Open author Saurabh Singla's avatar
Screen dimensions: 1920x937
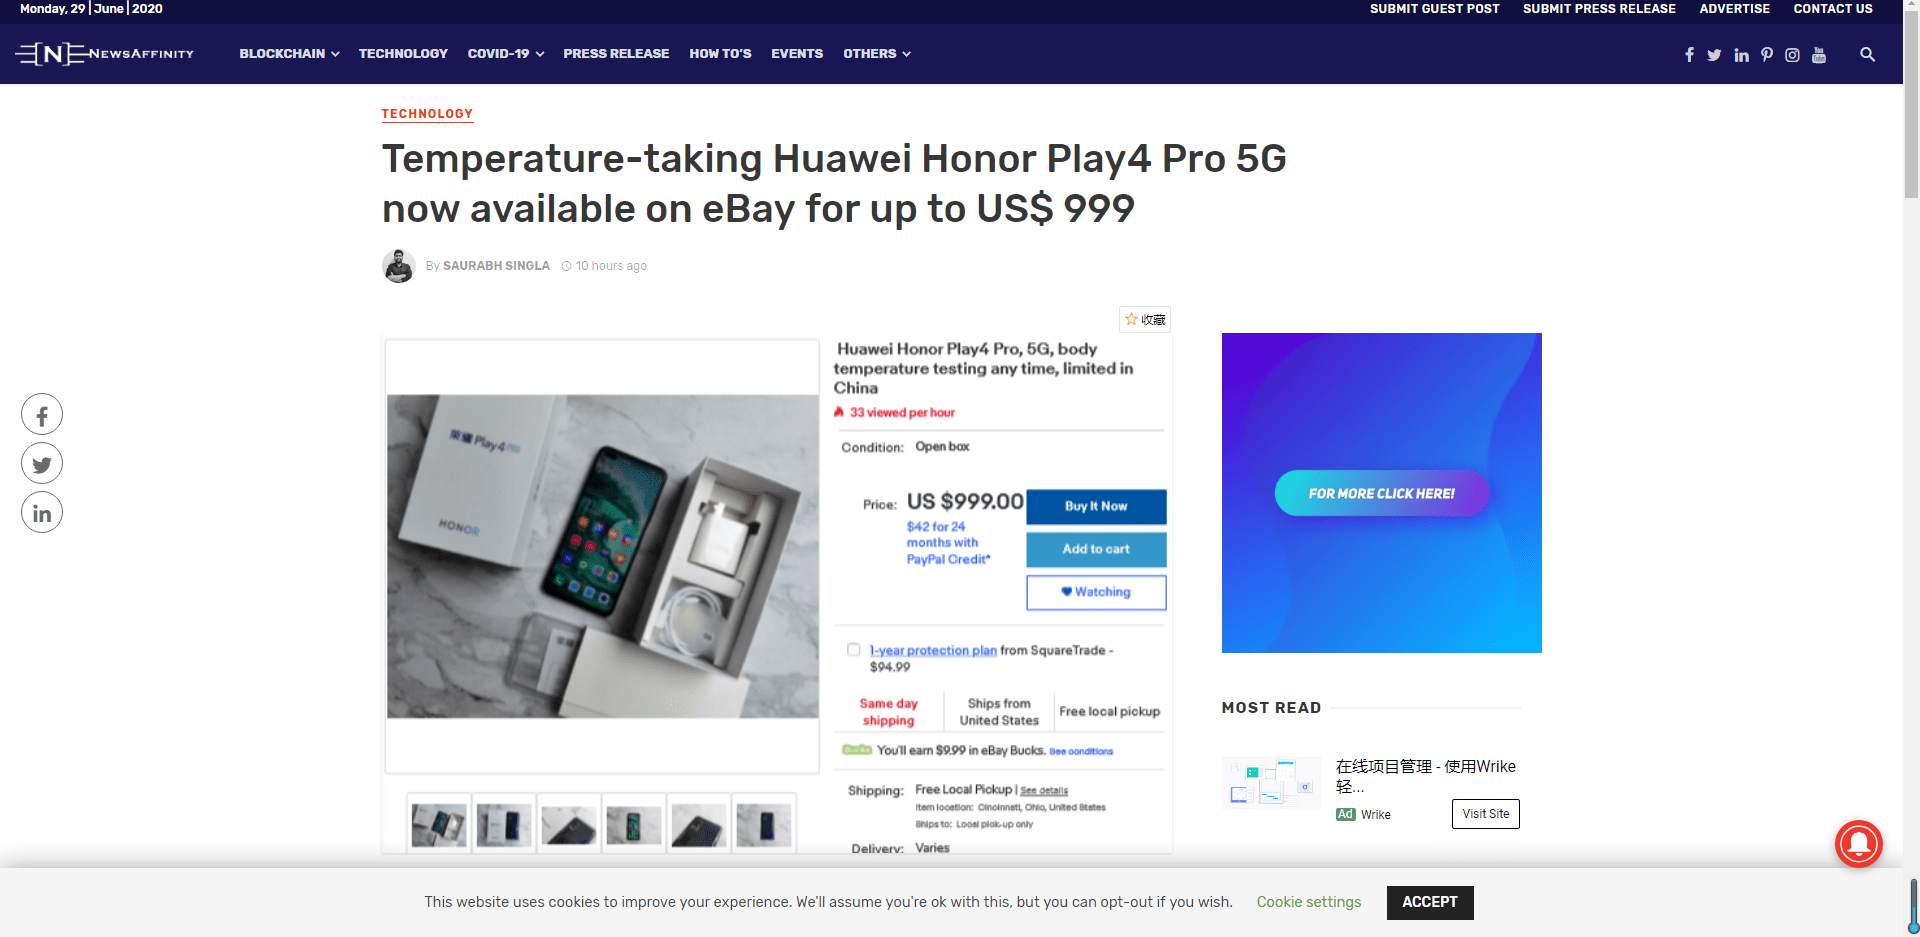(399, 266)
